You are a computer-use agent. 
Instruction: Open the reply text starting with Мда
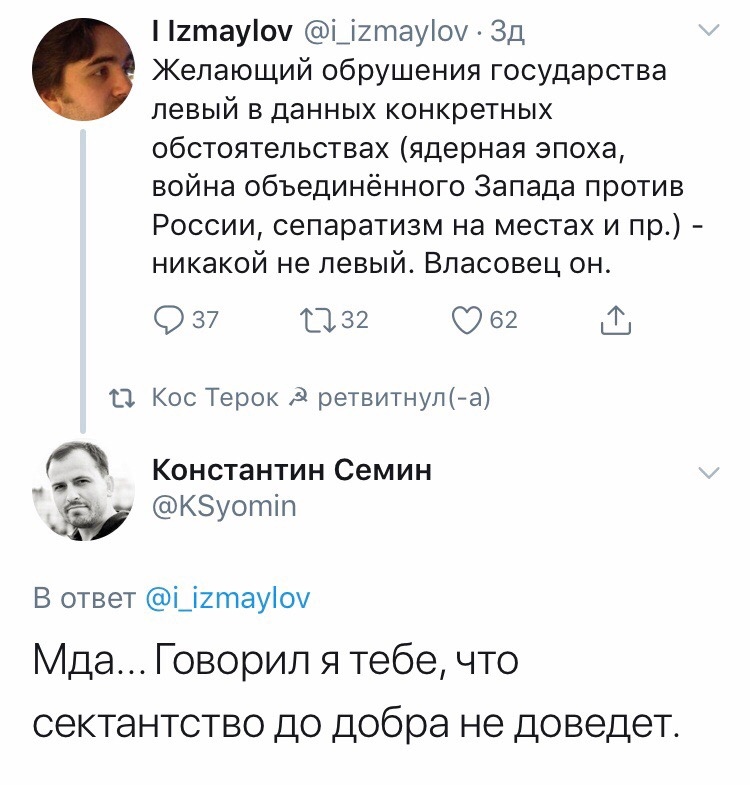pos(356,692)
